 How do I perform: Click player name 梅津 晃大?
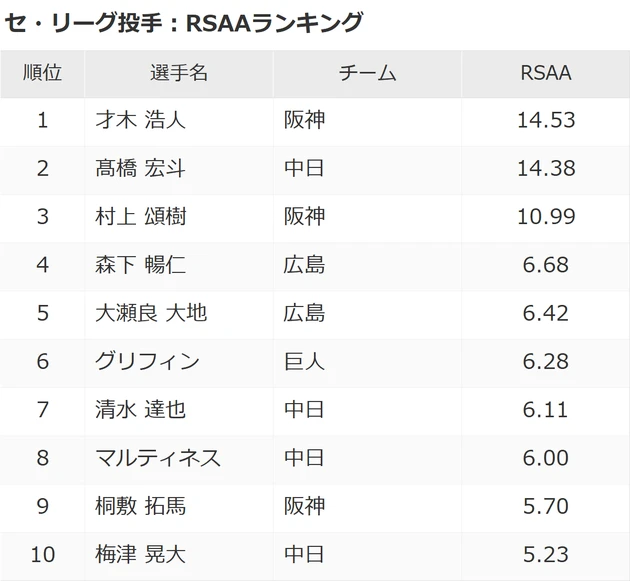point(141,553)
